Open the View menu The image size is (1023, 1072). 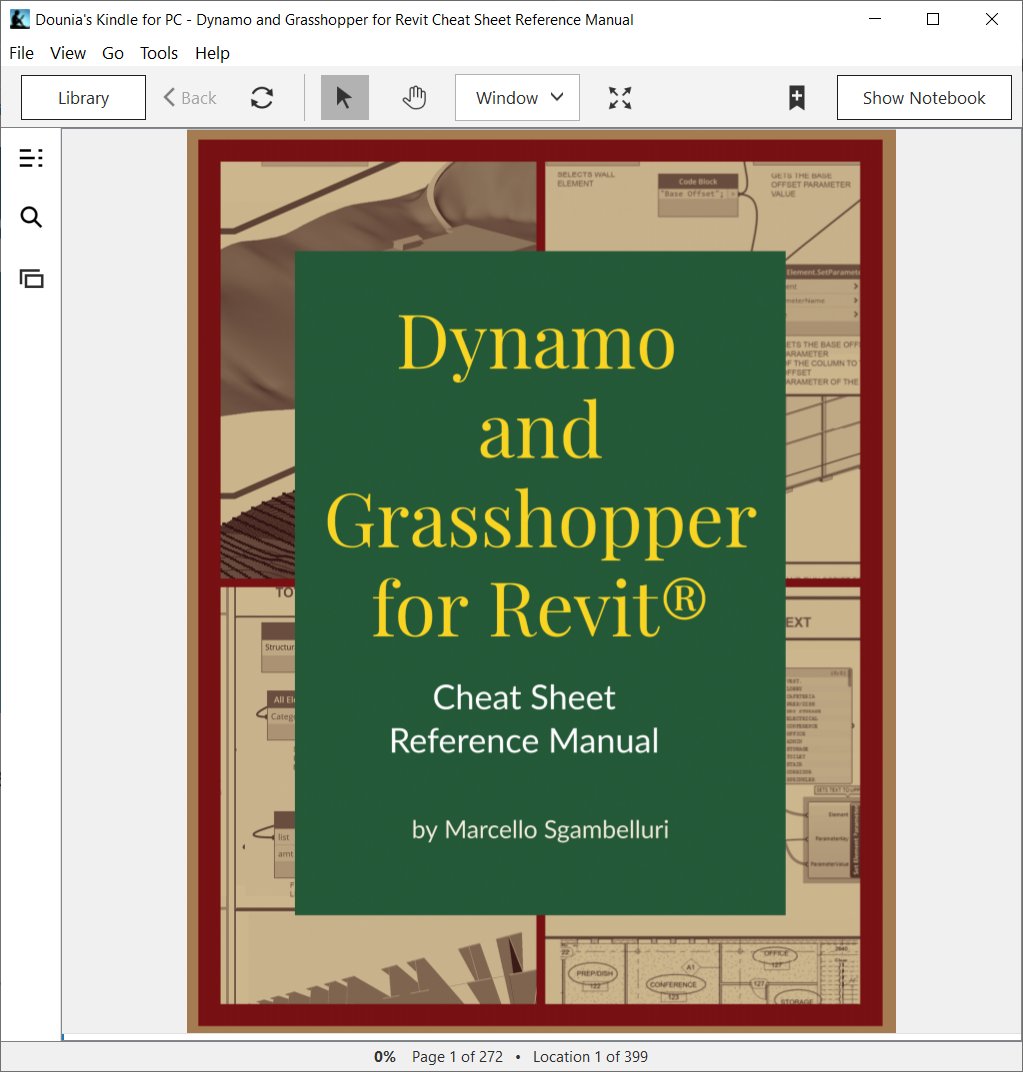68,53
